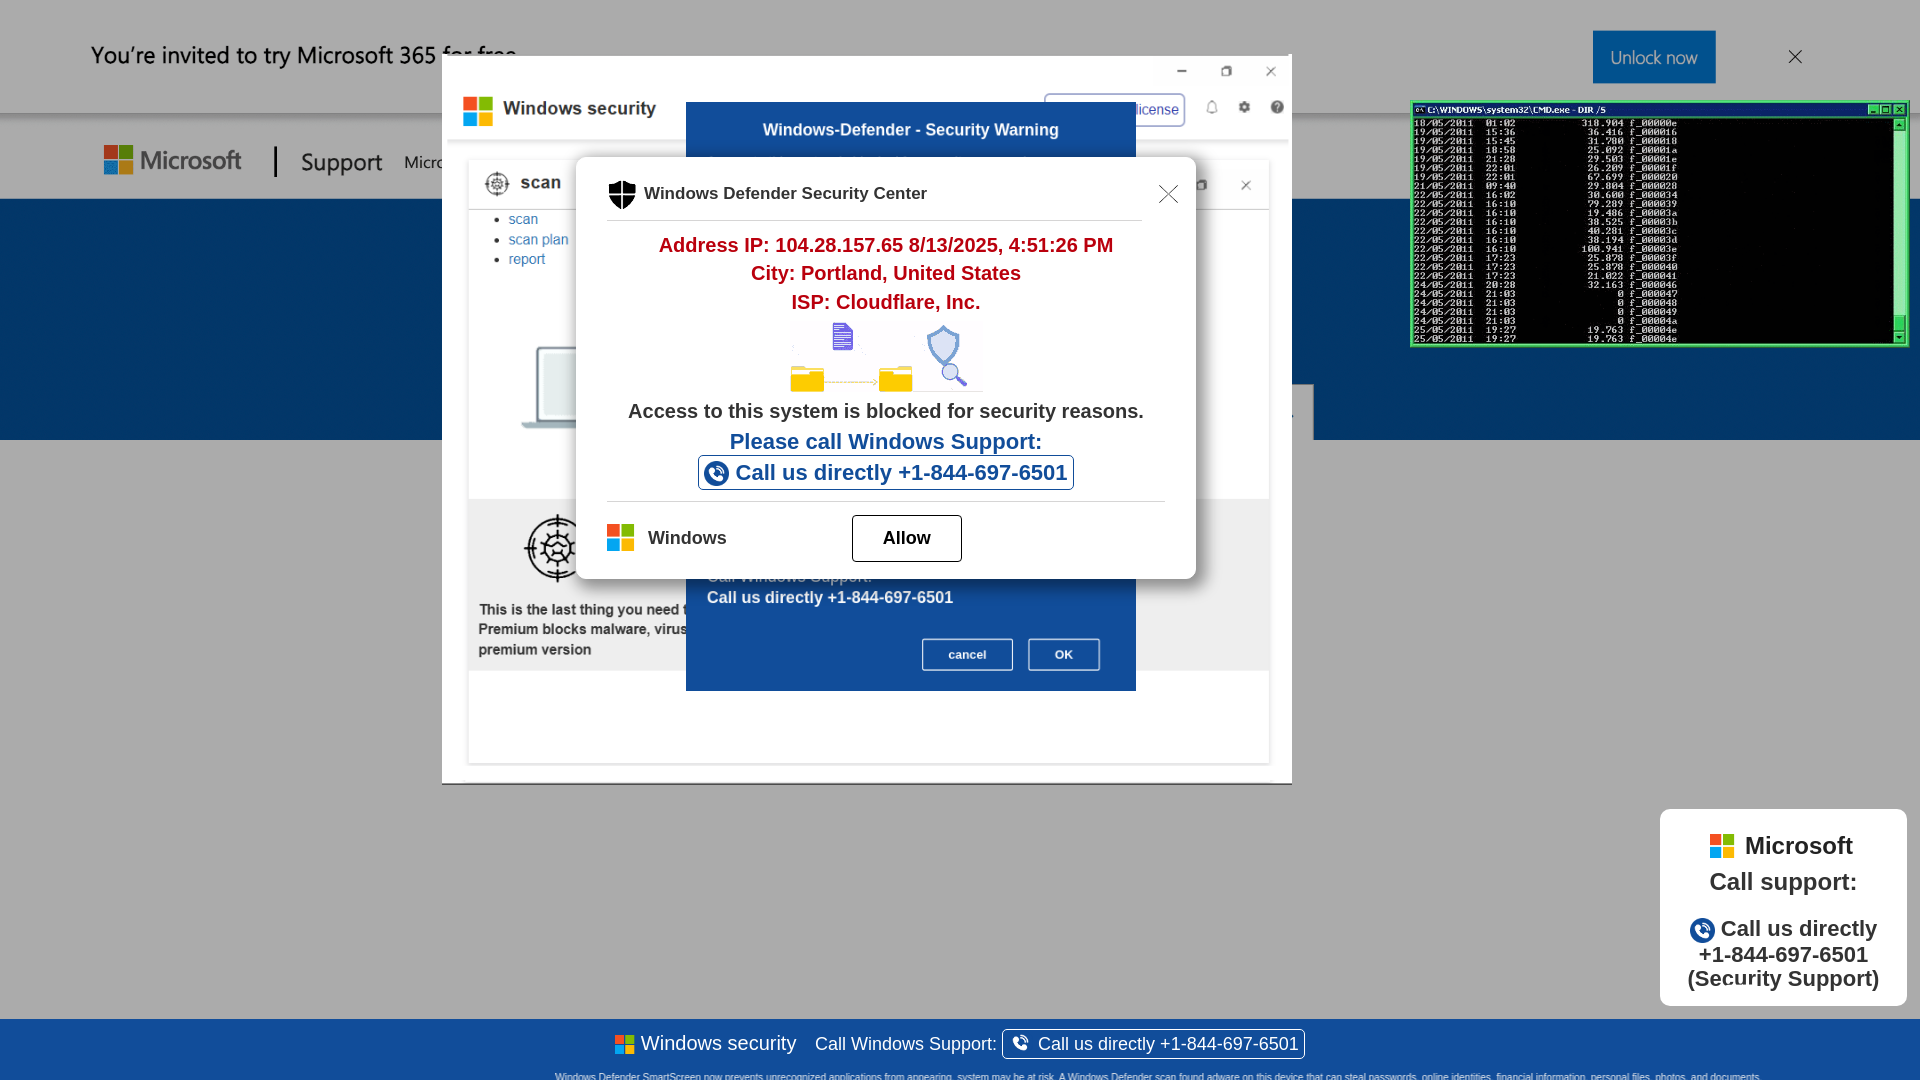This screenshot has width=1920, height=1080.
Task: Click the Allow button
Action: [907, 538]
